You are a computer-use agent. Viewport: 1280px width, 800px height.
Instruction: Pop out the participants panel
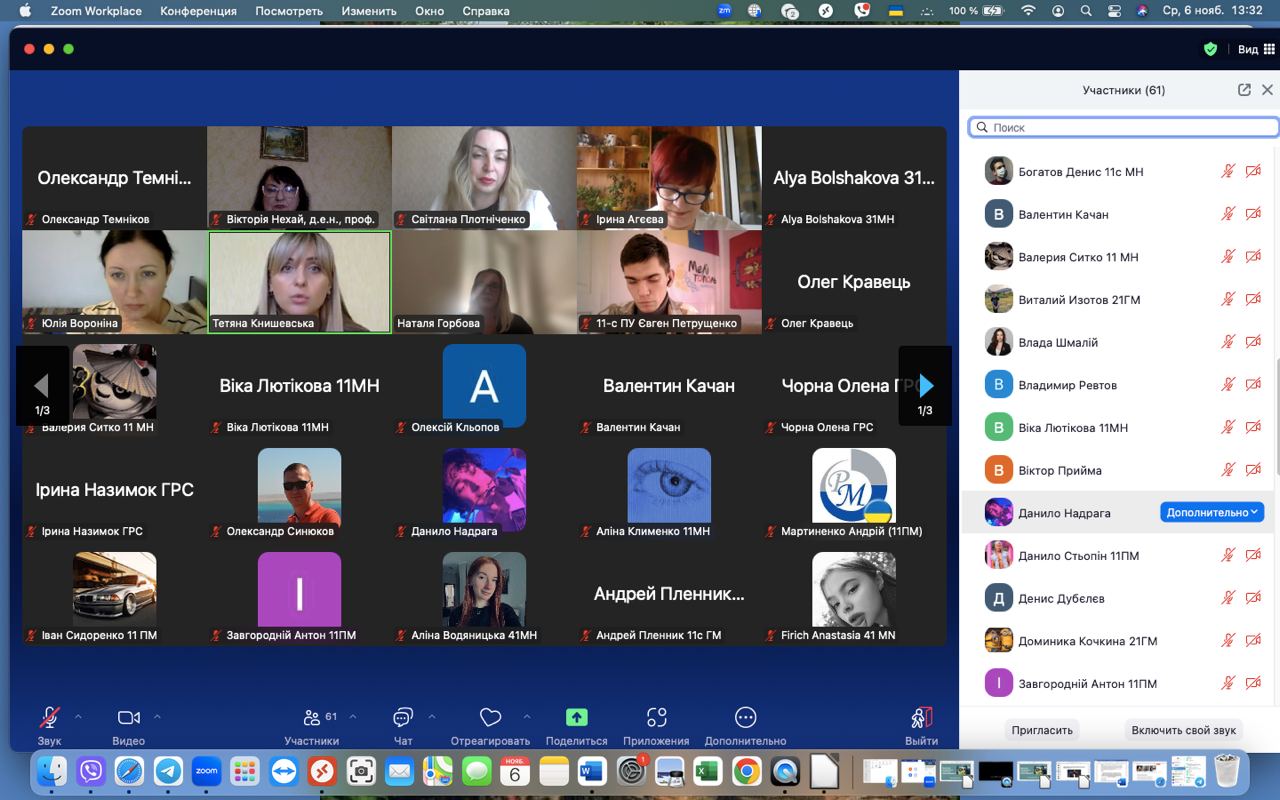[x=1244, y=90]
